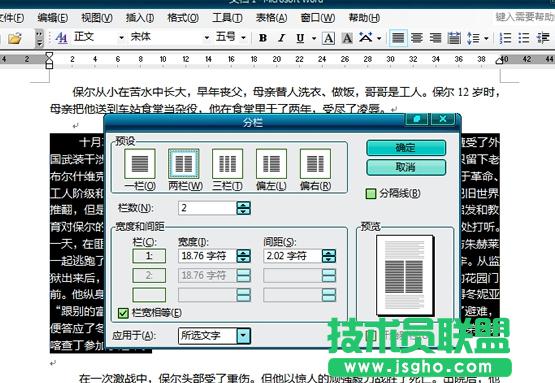Click the toolbar options handle icon

39,38
